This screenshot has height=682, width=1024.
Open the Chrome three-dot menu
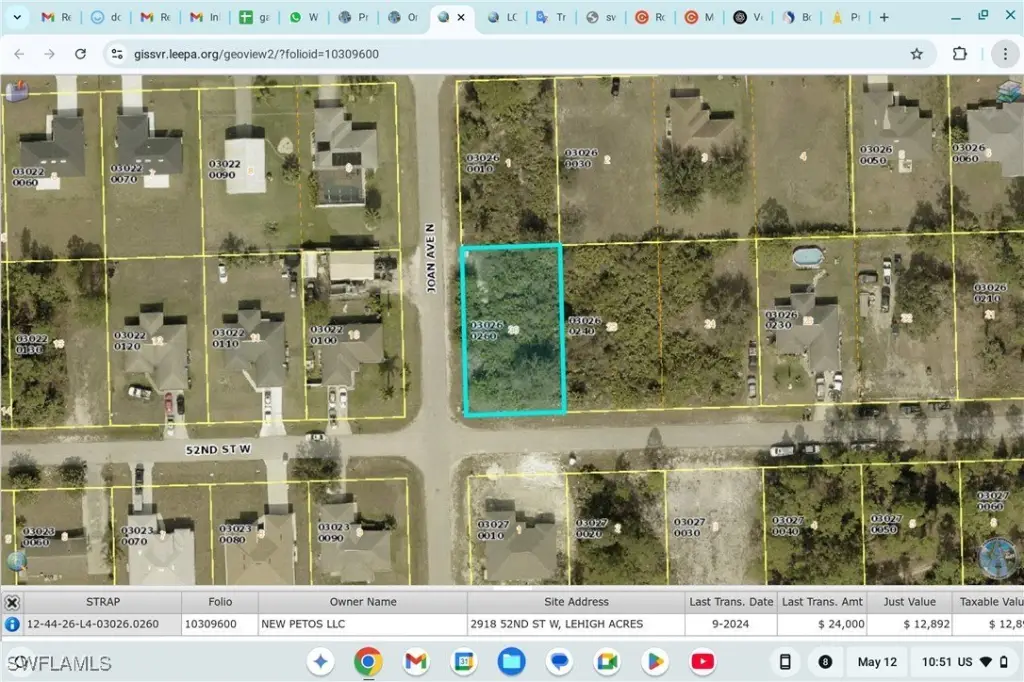[x=1004, y=54]
